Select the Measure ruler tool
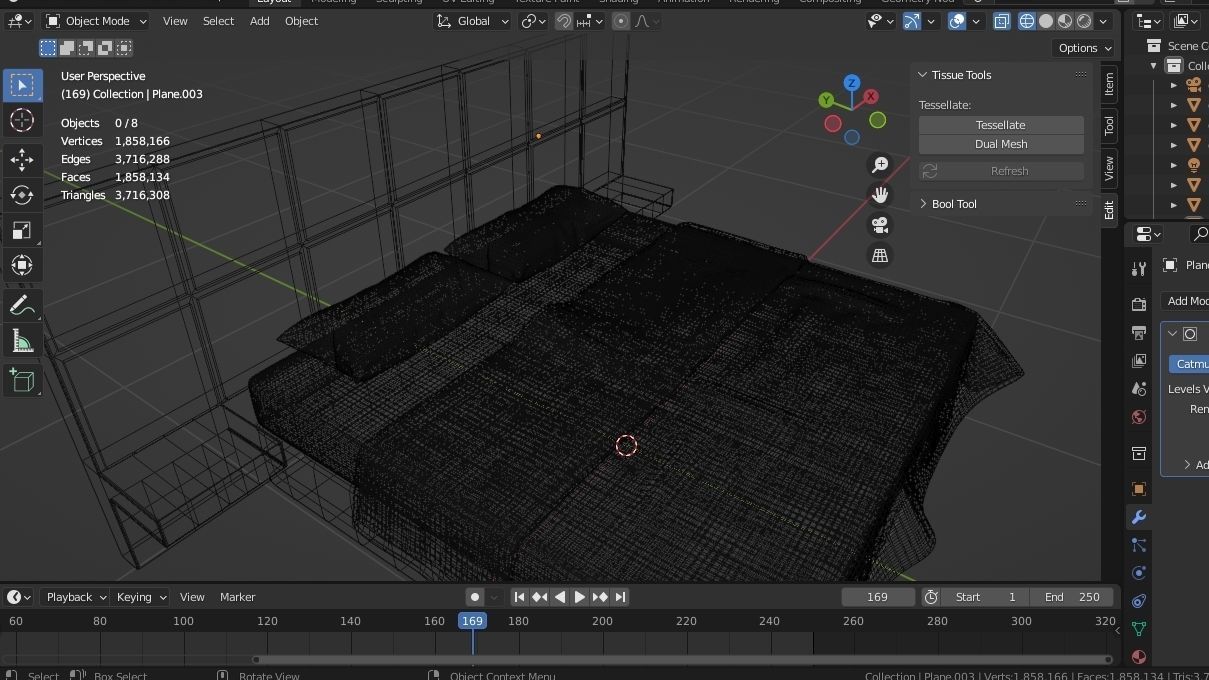 tap(22, 341)
